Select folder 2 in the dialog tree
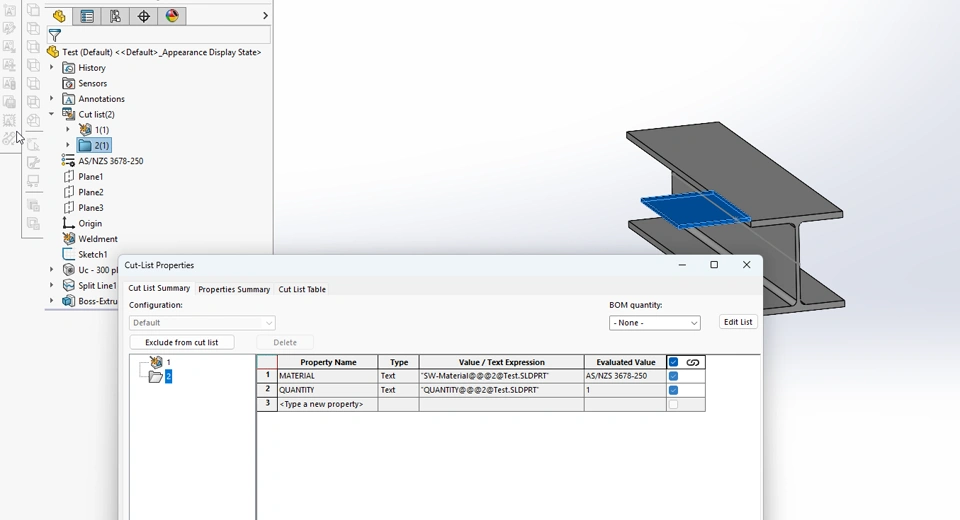The image size is (960, 520). click(x=160, y=377)
